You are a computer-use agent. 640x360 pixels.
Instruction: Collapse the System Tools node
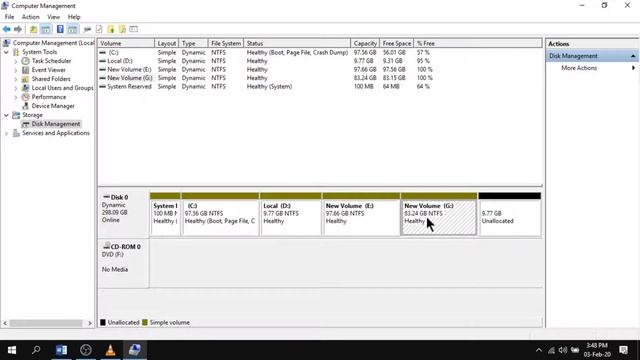tap(6, 52)
